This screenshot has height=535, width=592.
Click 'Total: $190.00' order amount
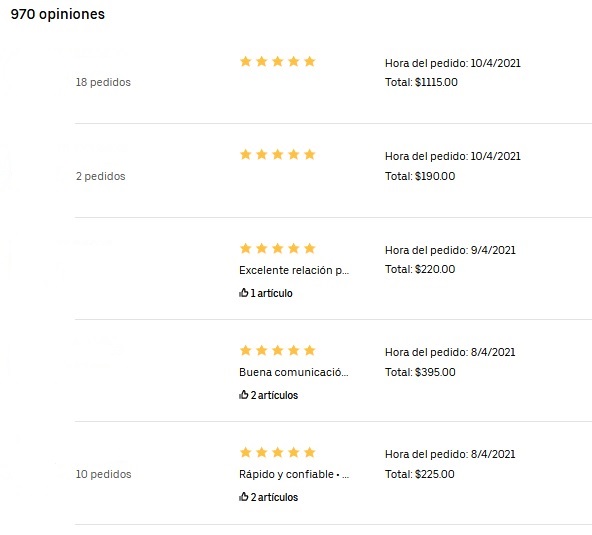coord(420,176)
